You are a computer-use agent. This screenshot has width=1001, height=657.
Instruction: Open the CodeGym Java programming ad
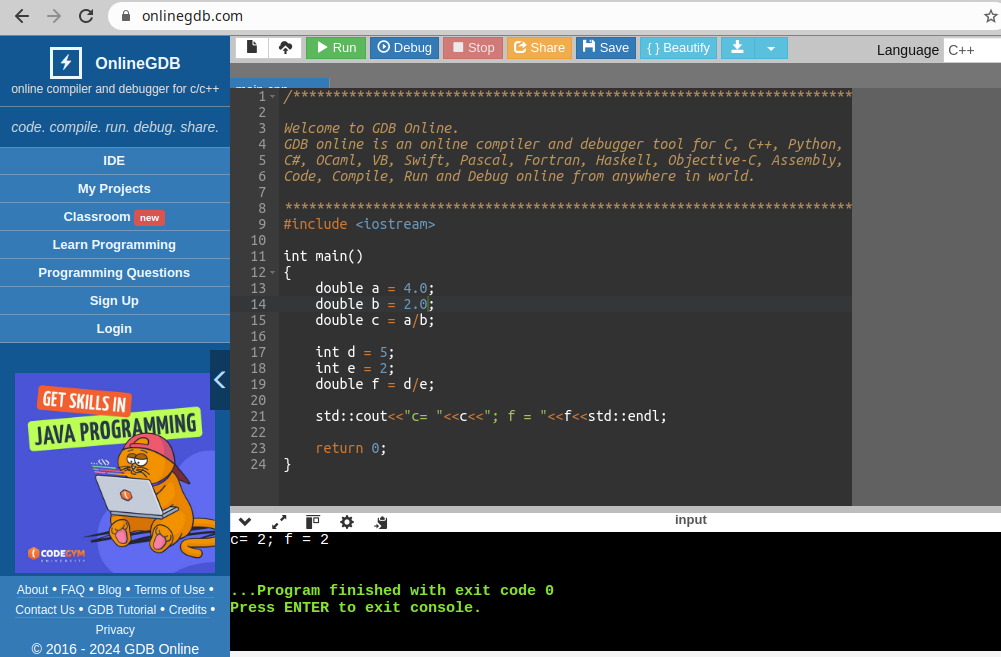[x=115, y=473]
